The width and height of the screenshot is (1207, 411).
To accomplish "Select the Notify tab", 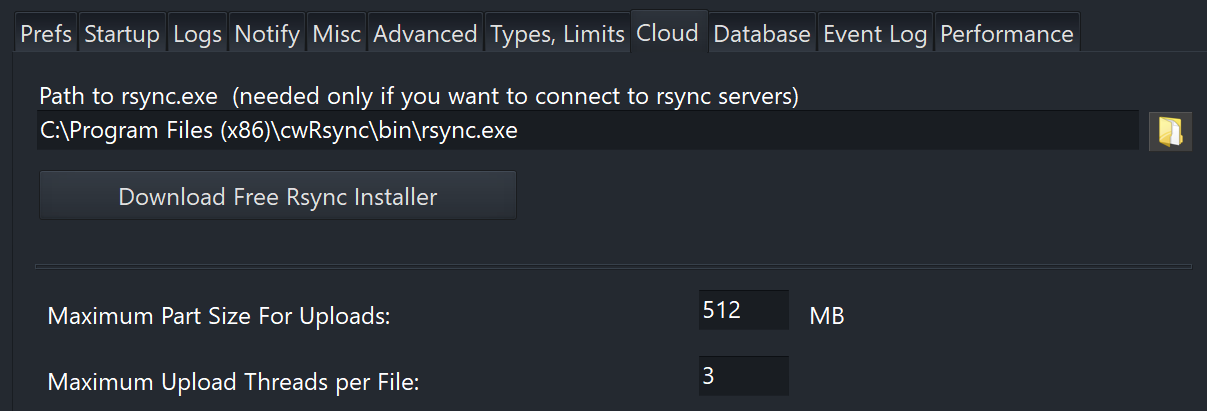I will click(x=267, y=34).
